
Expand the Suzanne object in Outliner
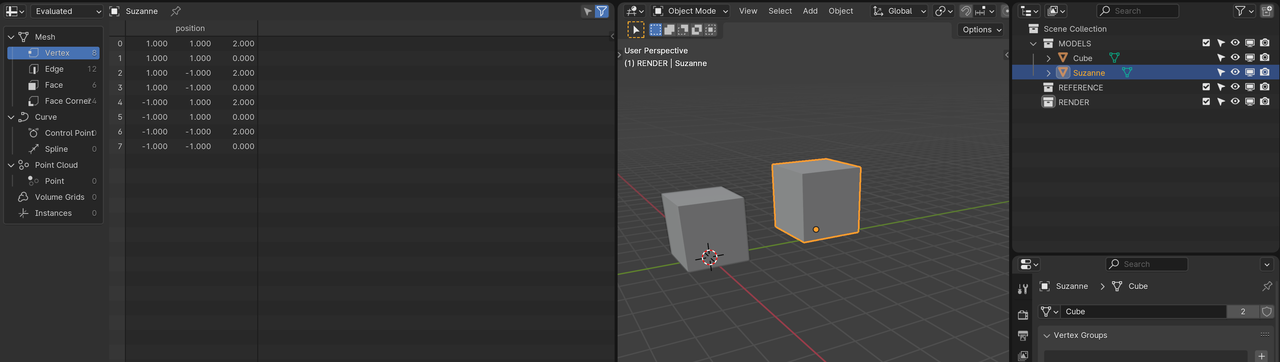coord(1049,73)
